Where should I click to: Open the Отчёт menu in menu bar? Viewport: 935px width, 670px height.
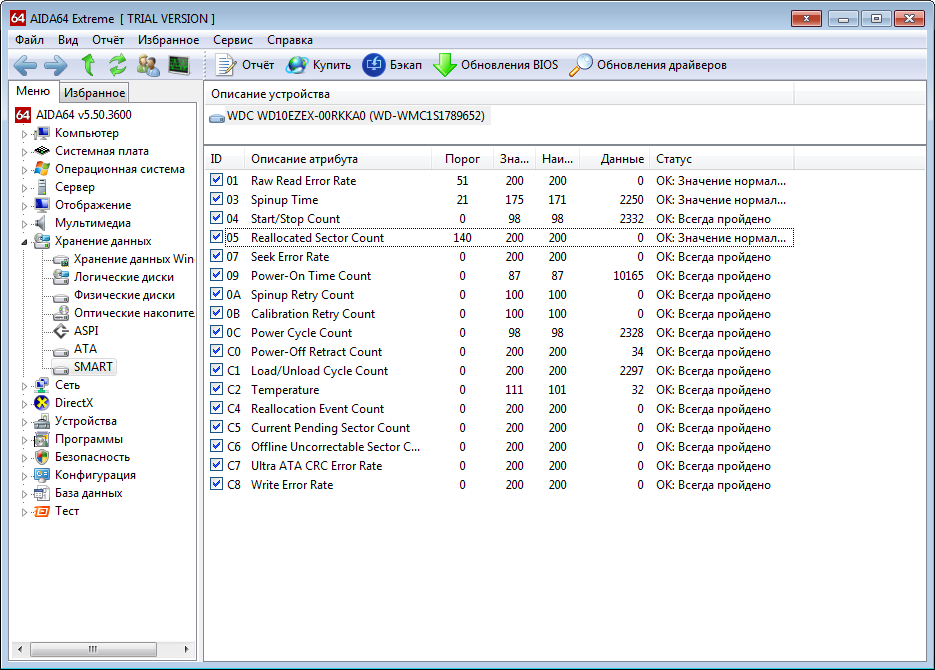(108, 40)
